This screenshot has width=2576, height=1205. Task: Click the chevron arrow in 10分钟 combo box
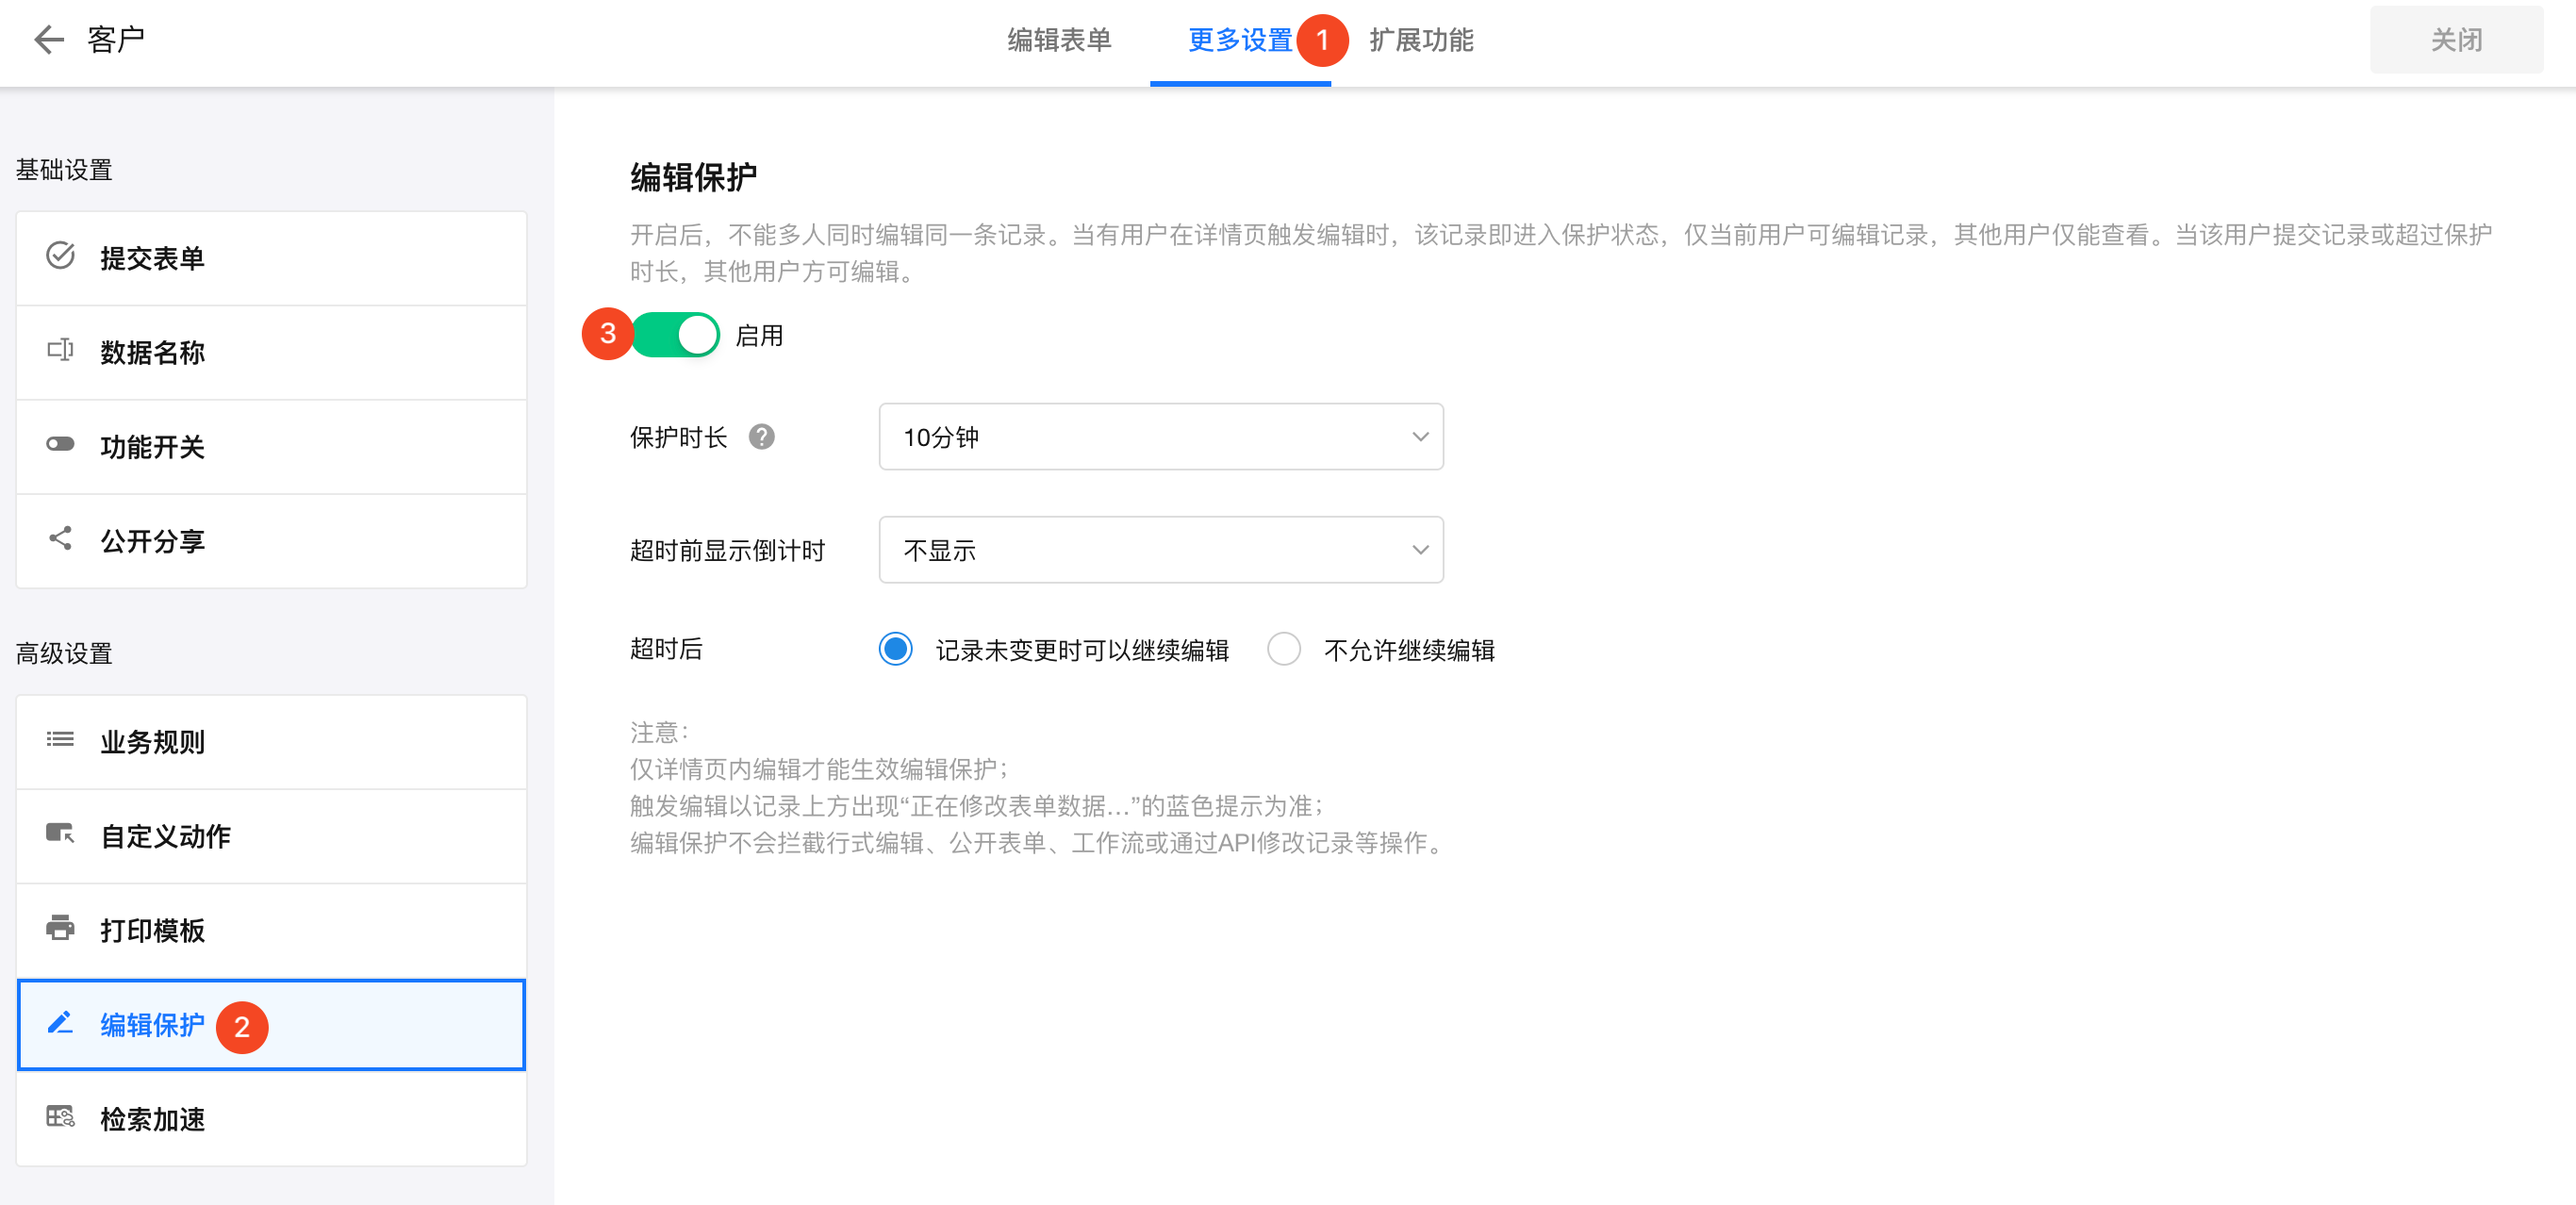[1419, 437]
